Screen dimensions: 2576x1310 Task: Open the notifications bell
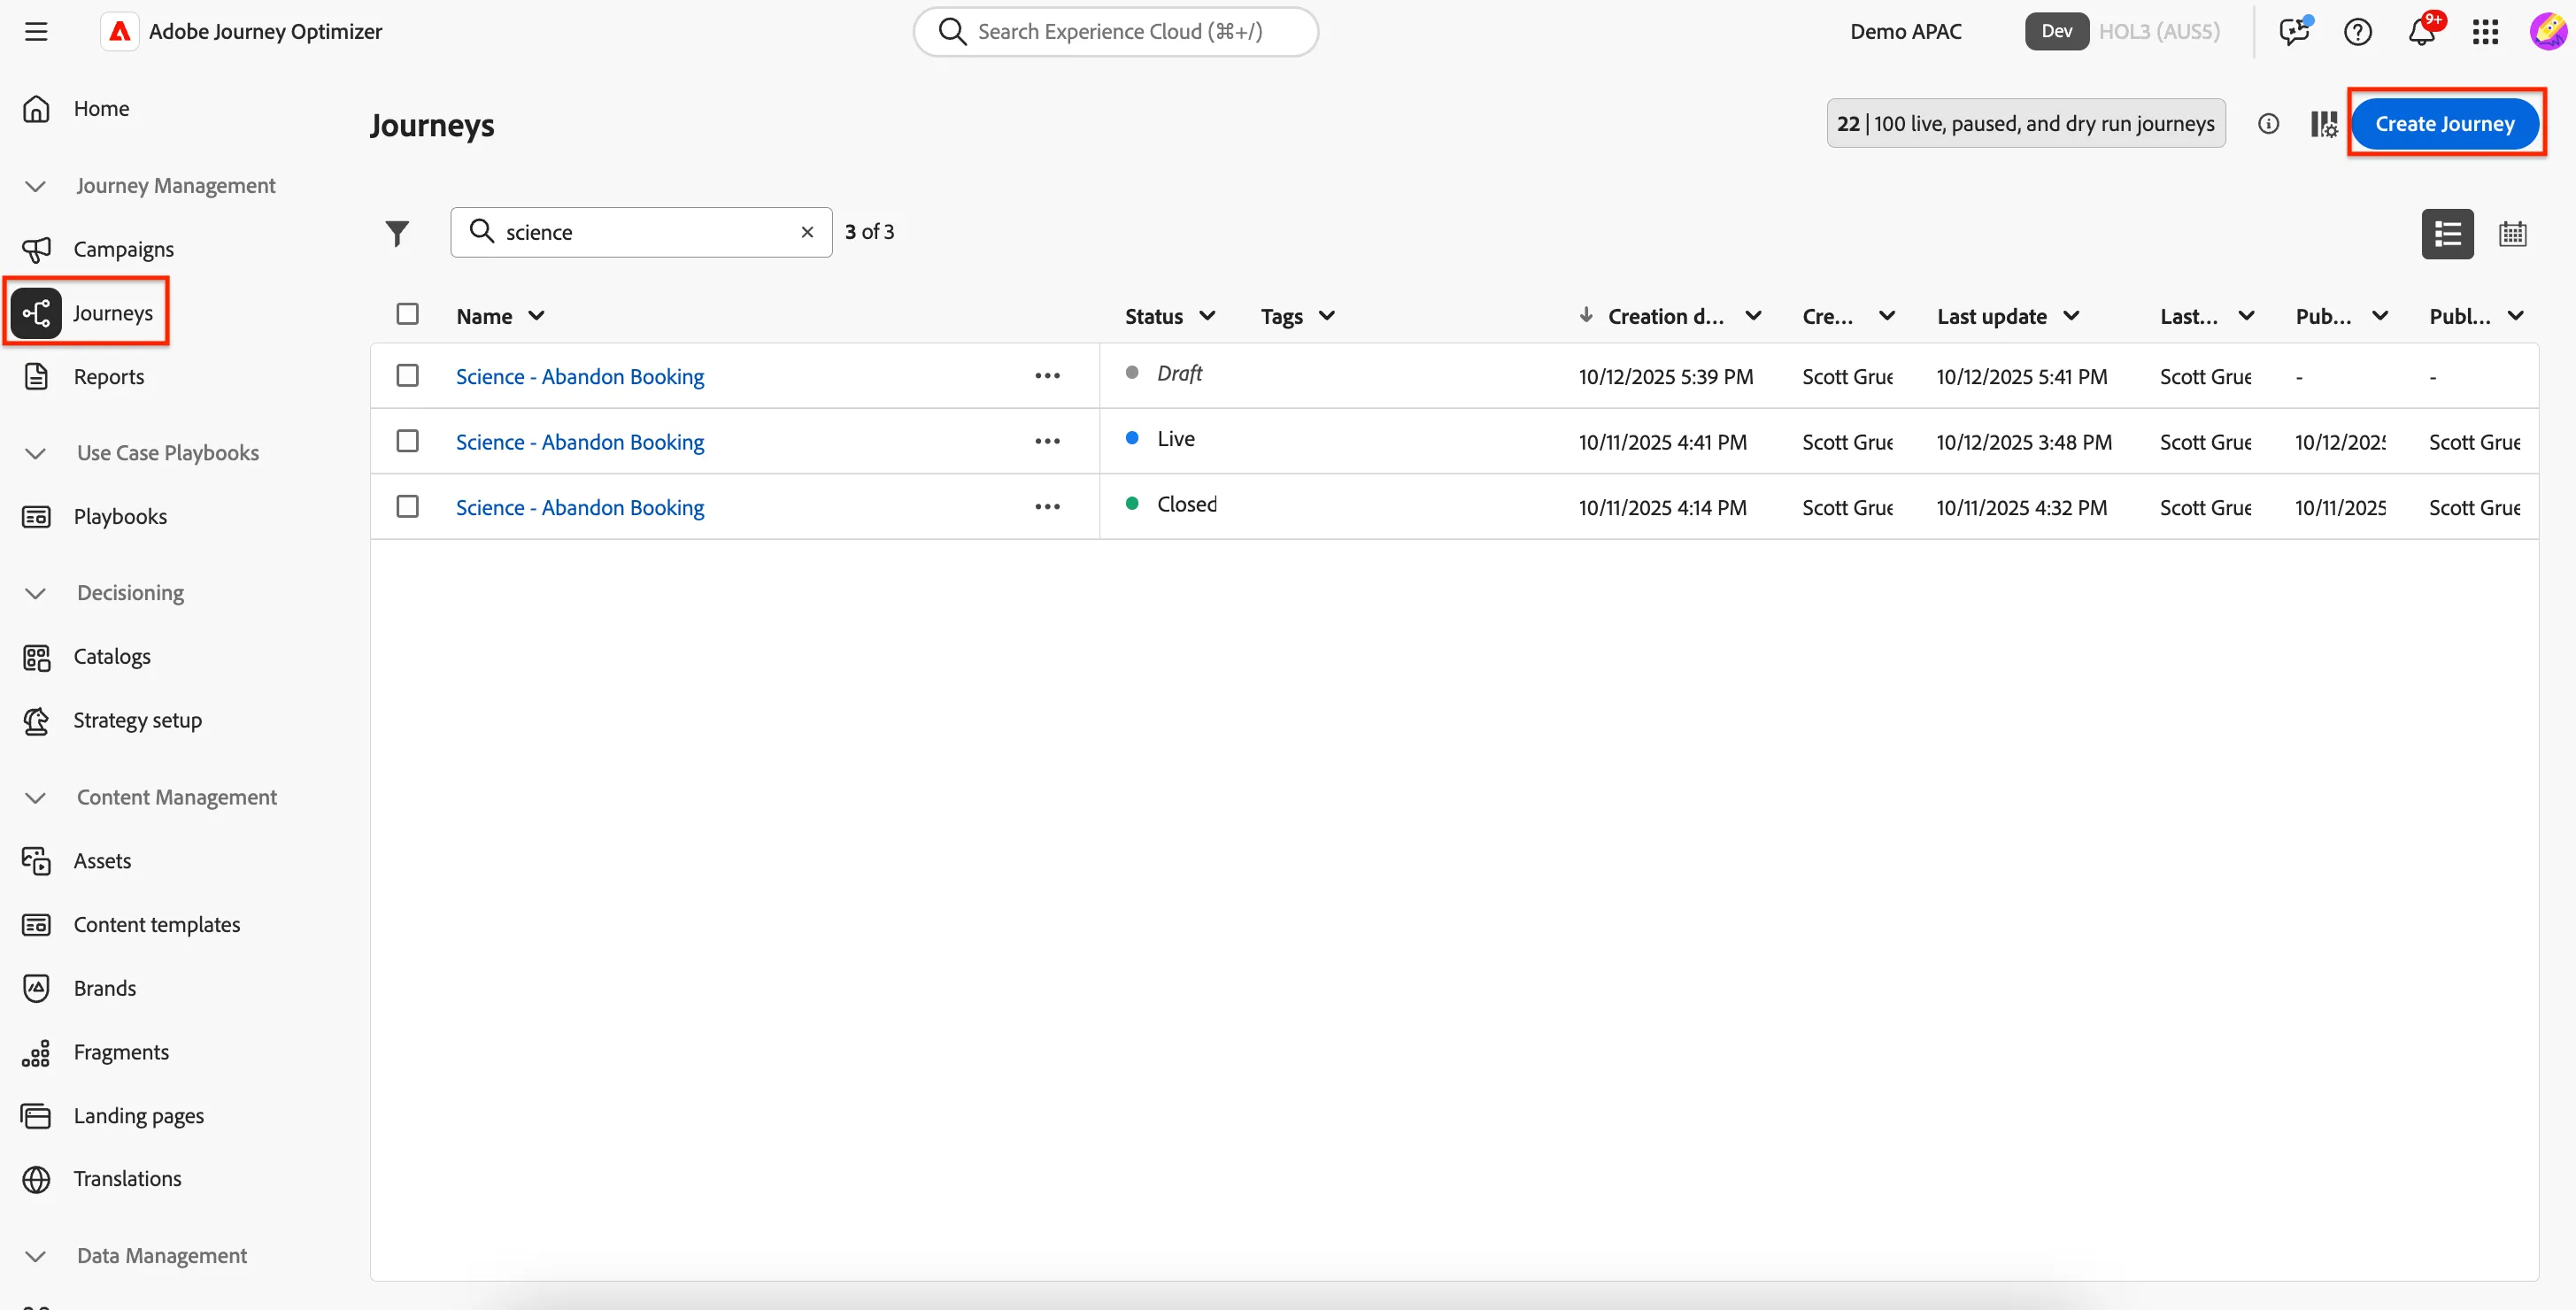tap(2422, 32)
